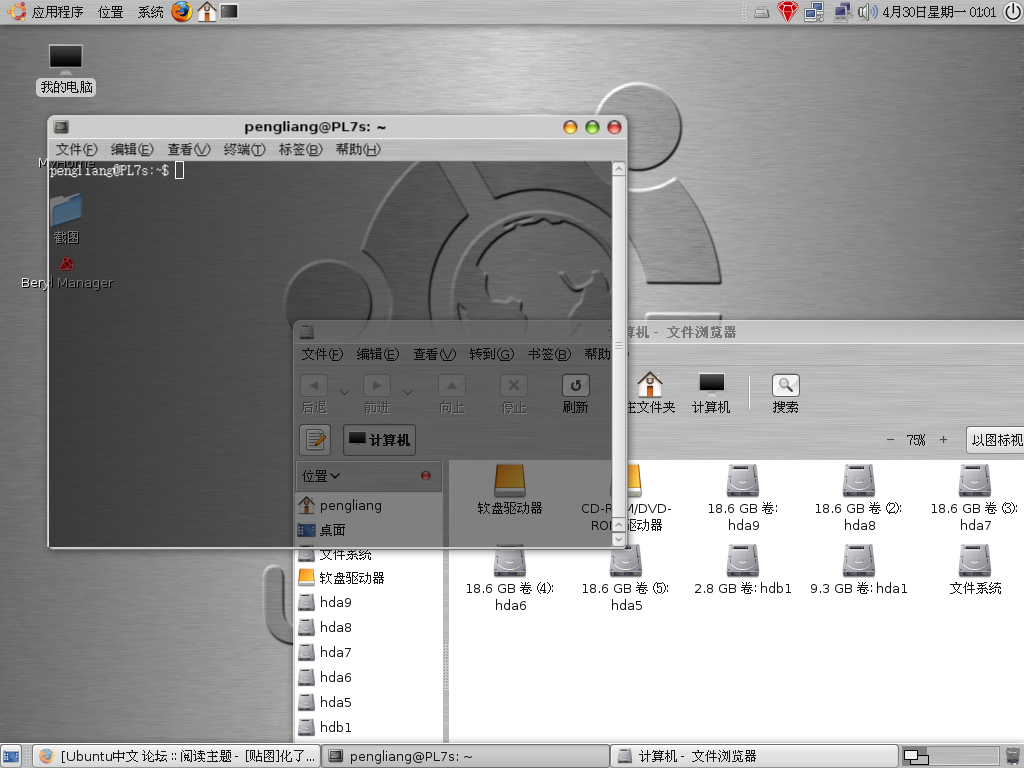Viewport: 1024px width, 768px height.
Task: Click the power/logout button in panel
Action: [x=1012, y=12]
